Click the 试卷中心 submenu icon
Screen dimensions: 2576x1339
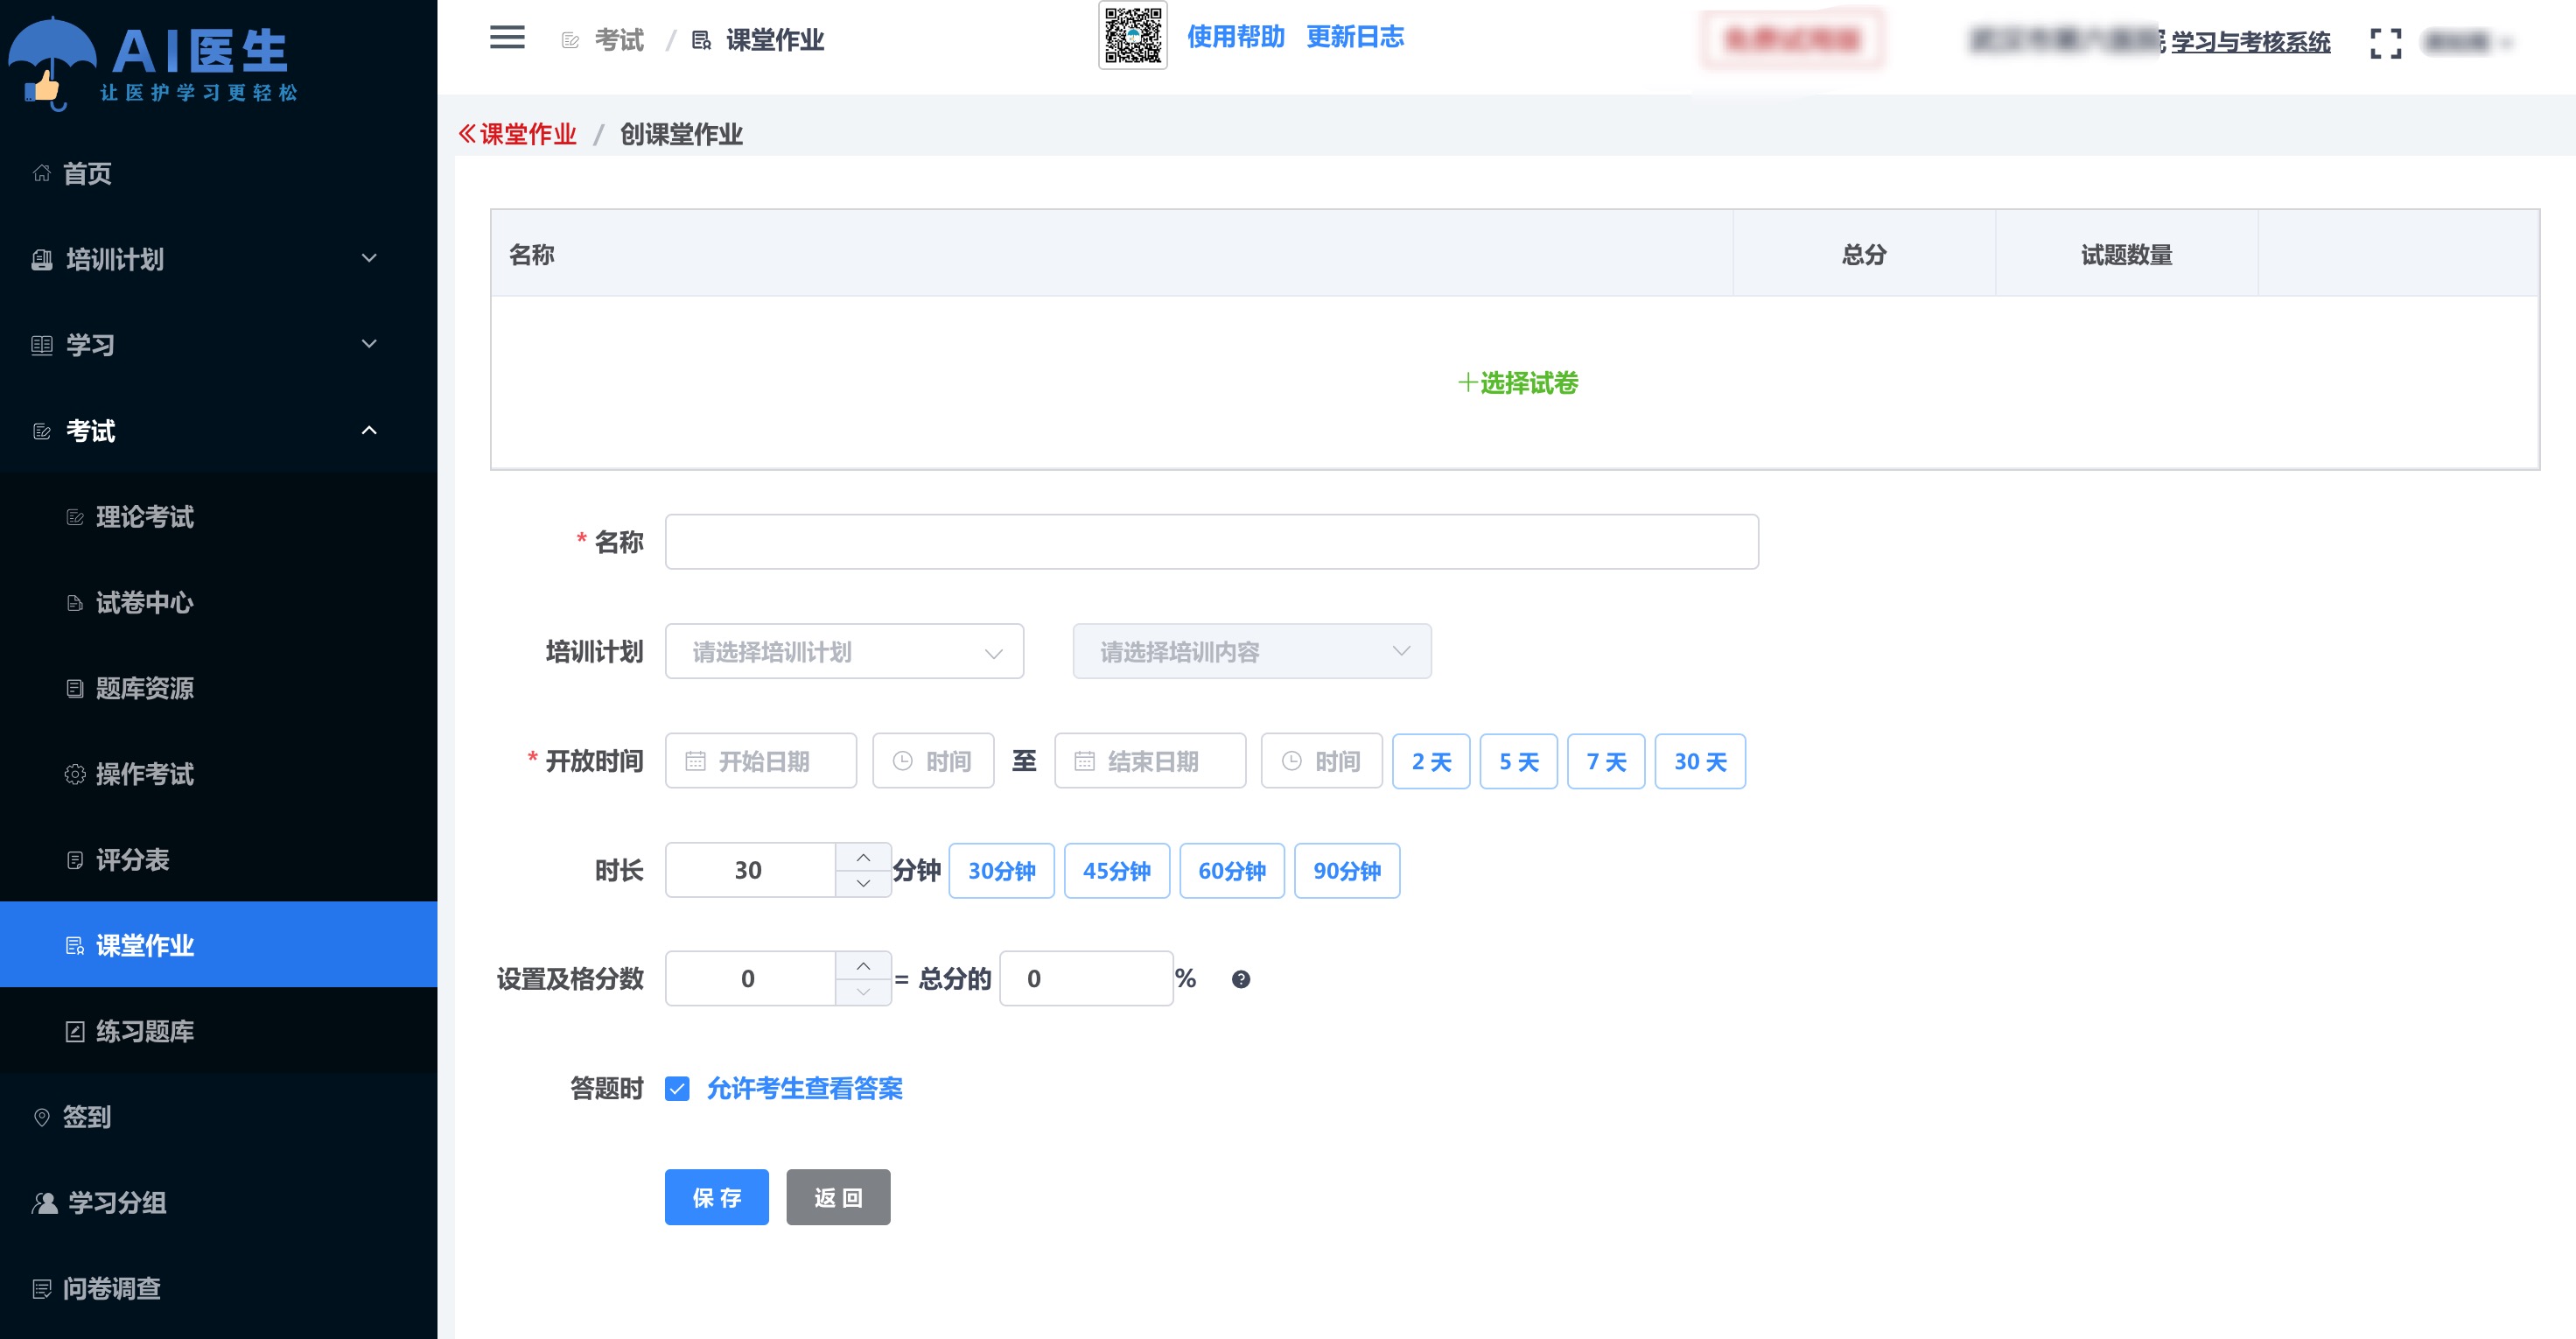[75, 603]
